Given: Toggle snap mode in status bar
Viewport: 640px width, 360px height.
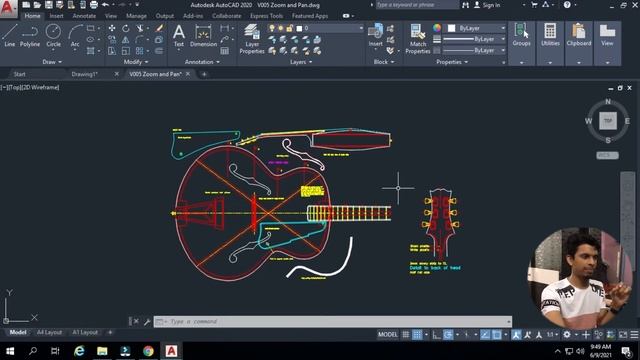Looking at the screenshot, I should click(x=417, y=335).
